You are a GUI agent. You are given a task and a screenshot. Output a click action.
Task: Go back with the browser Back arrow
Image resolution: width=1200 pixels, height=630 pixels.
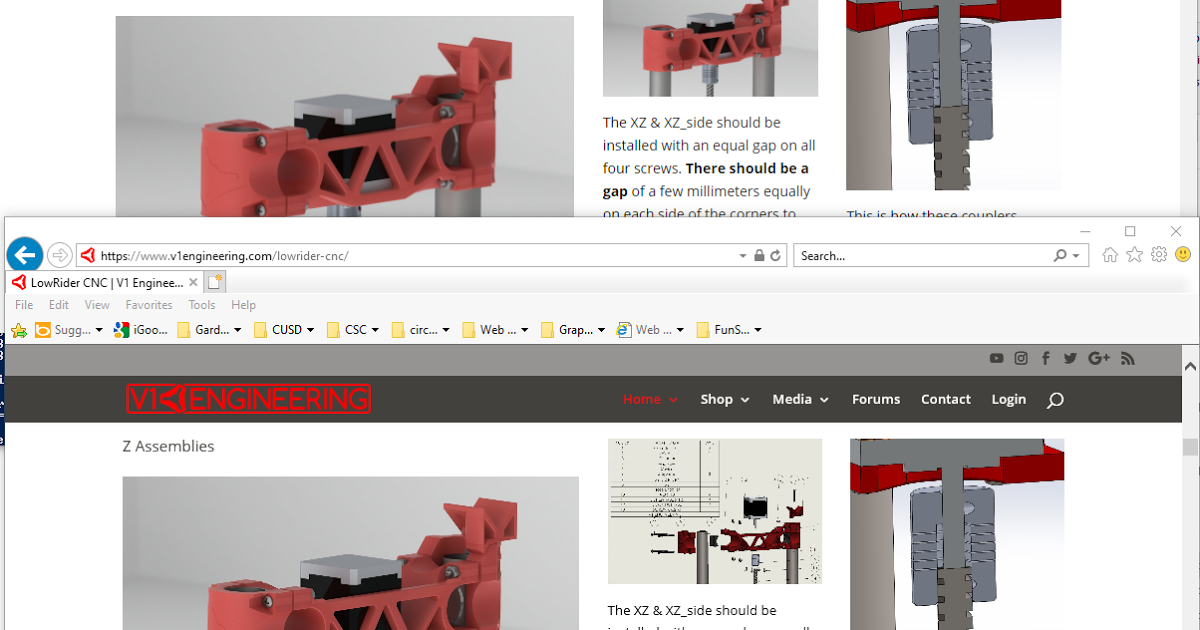coord(25,254)
